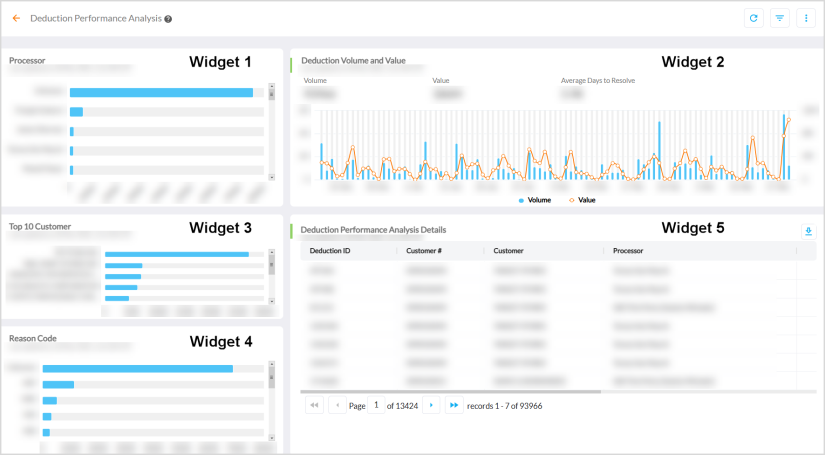Open the three-dot more options menu
Screen dimensions: 825x455
[805, 18]
